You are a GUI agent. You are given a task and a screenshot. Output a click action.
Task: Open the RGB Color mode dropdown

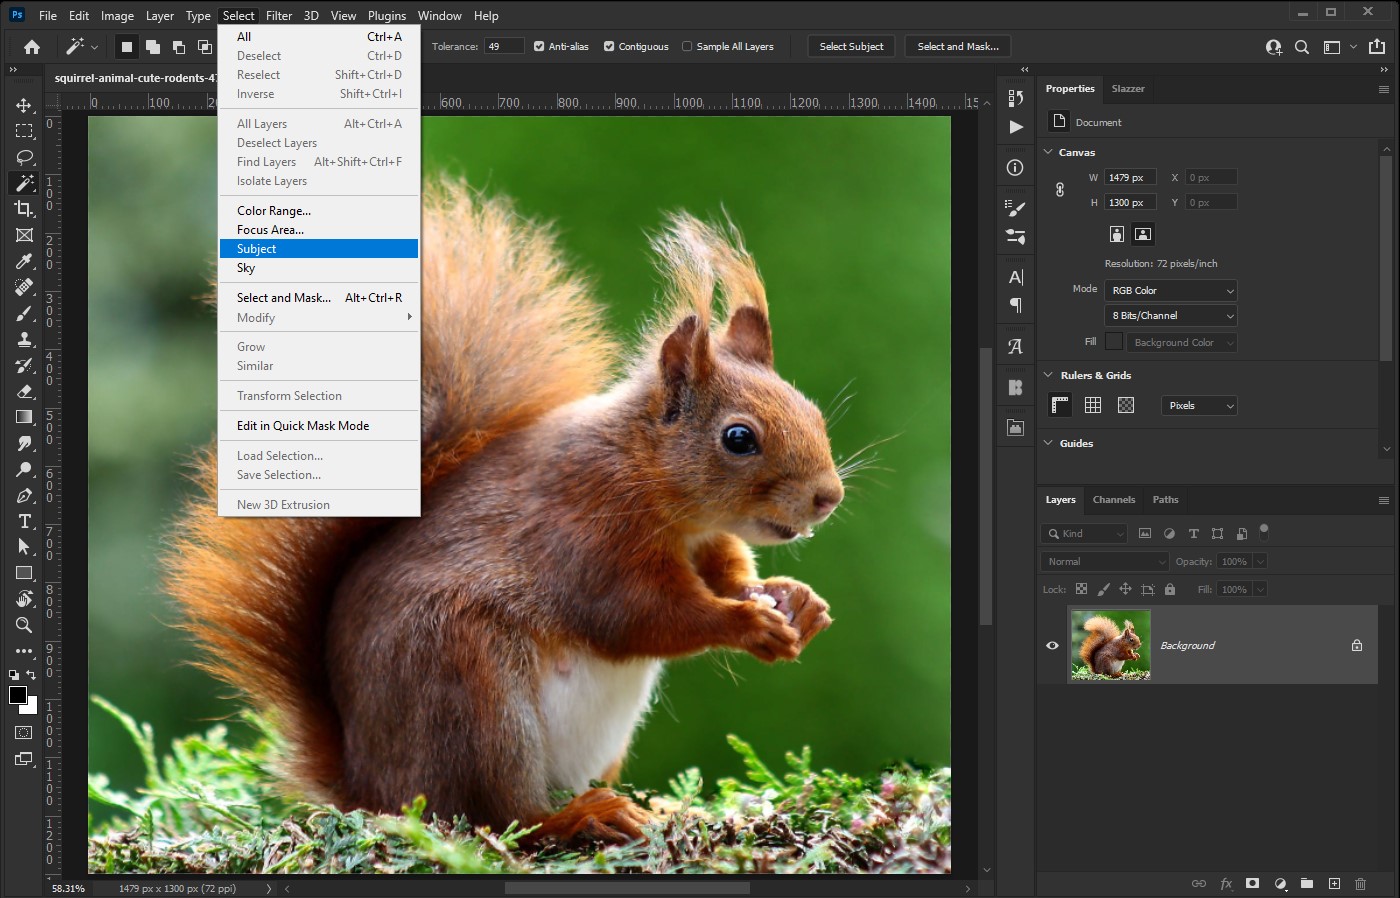click(1171, 291)
